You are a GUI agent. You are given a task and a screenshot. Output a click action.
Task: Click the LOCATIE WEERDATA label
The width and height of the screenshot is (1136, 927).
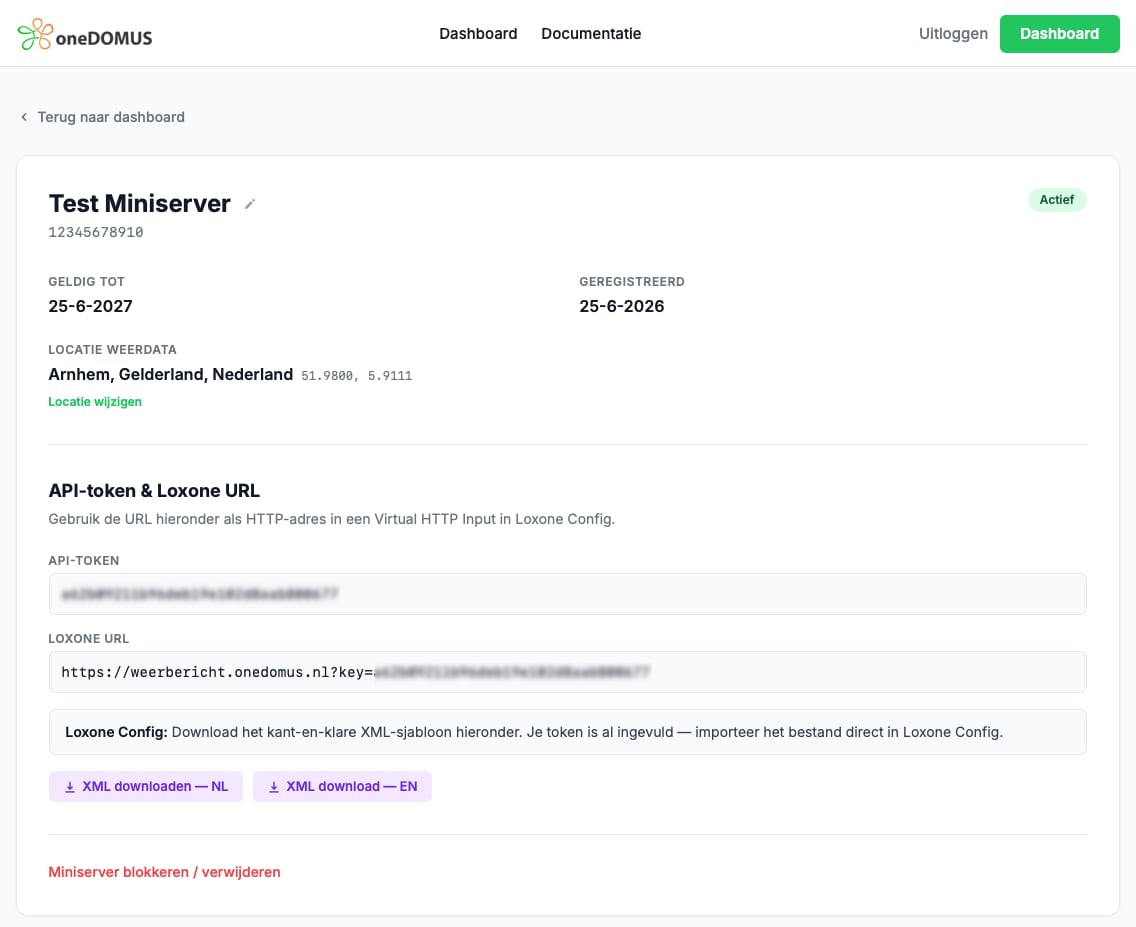tap(112, 350)
